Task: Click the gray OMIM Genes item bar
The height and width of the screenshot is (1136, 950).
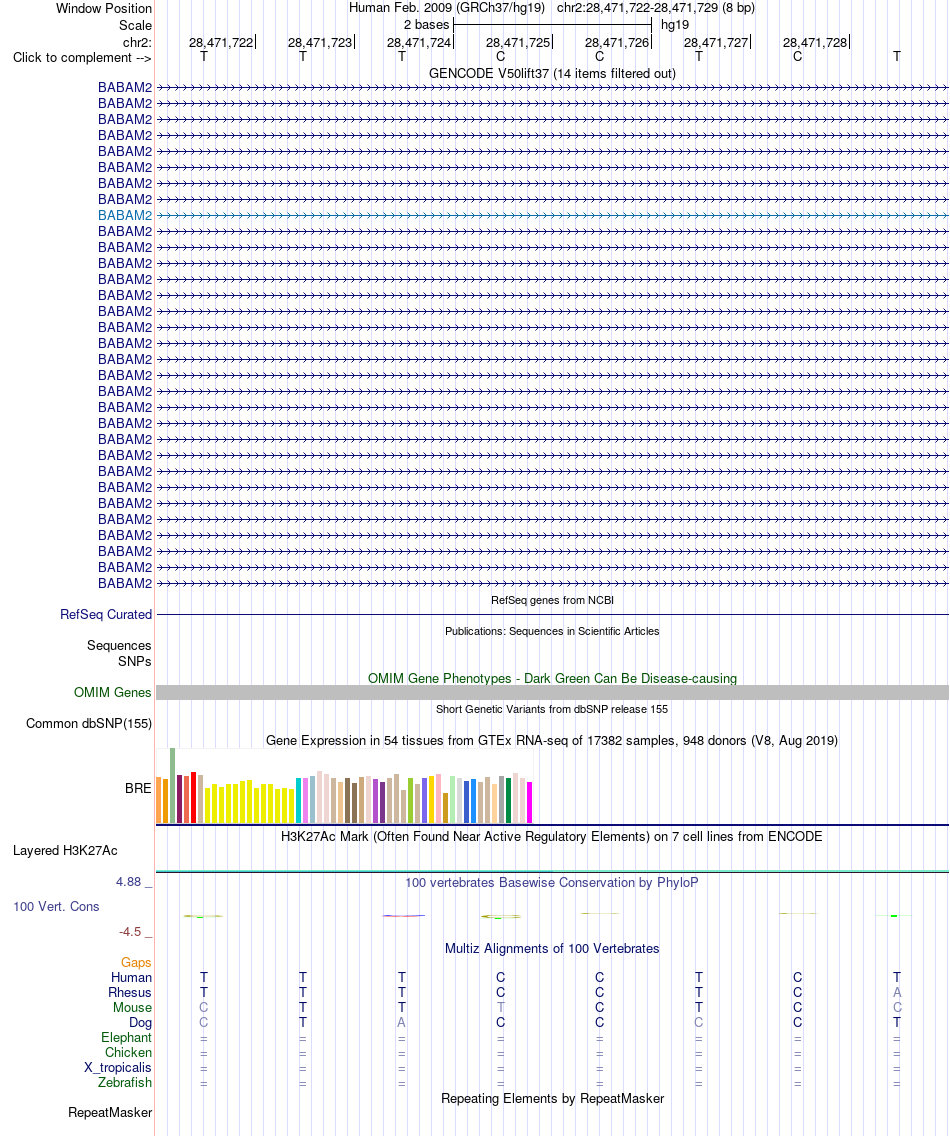Action: click(x=552, y=693)
